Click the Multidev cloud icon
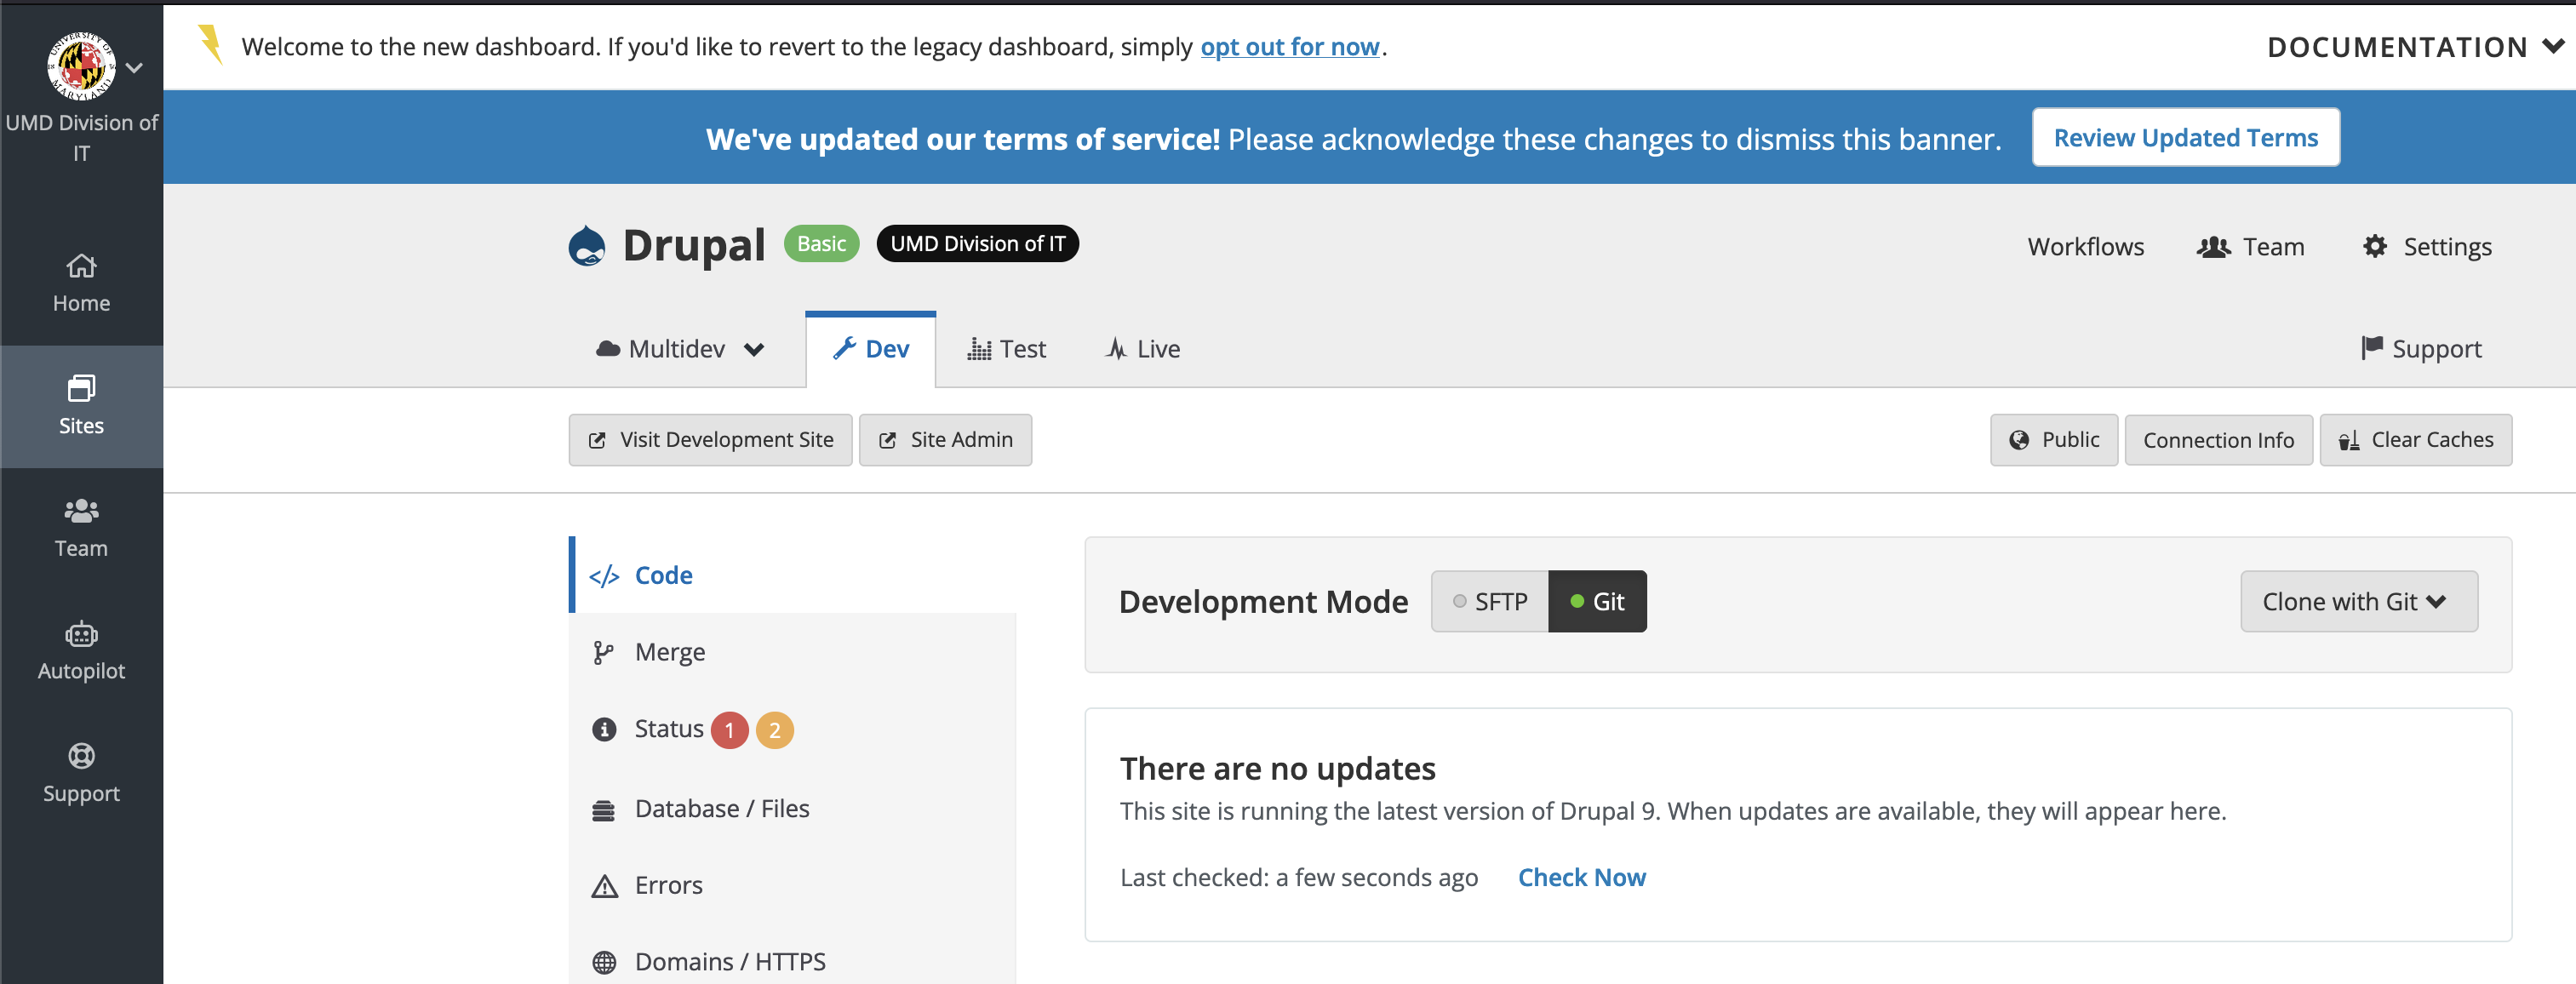This screenshot has height=984, width=2576. [x=608, y=349]
